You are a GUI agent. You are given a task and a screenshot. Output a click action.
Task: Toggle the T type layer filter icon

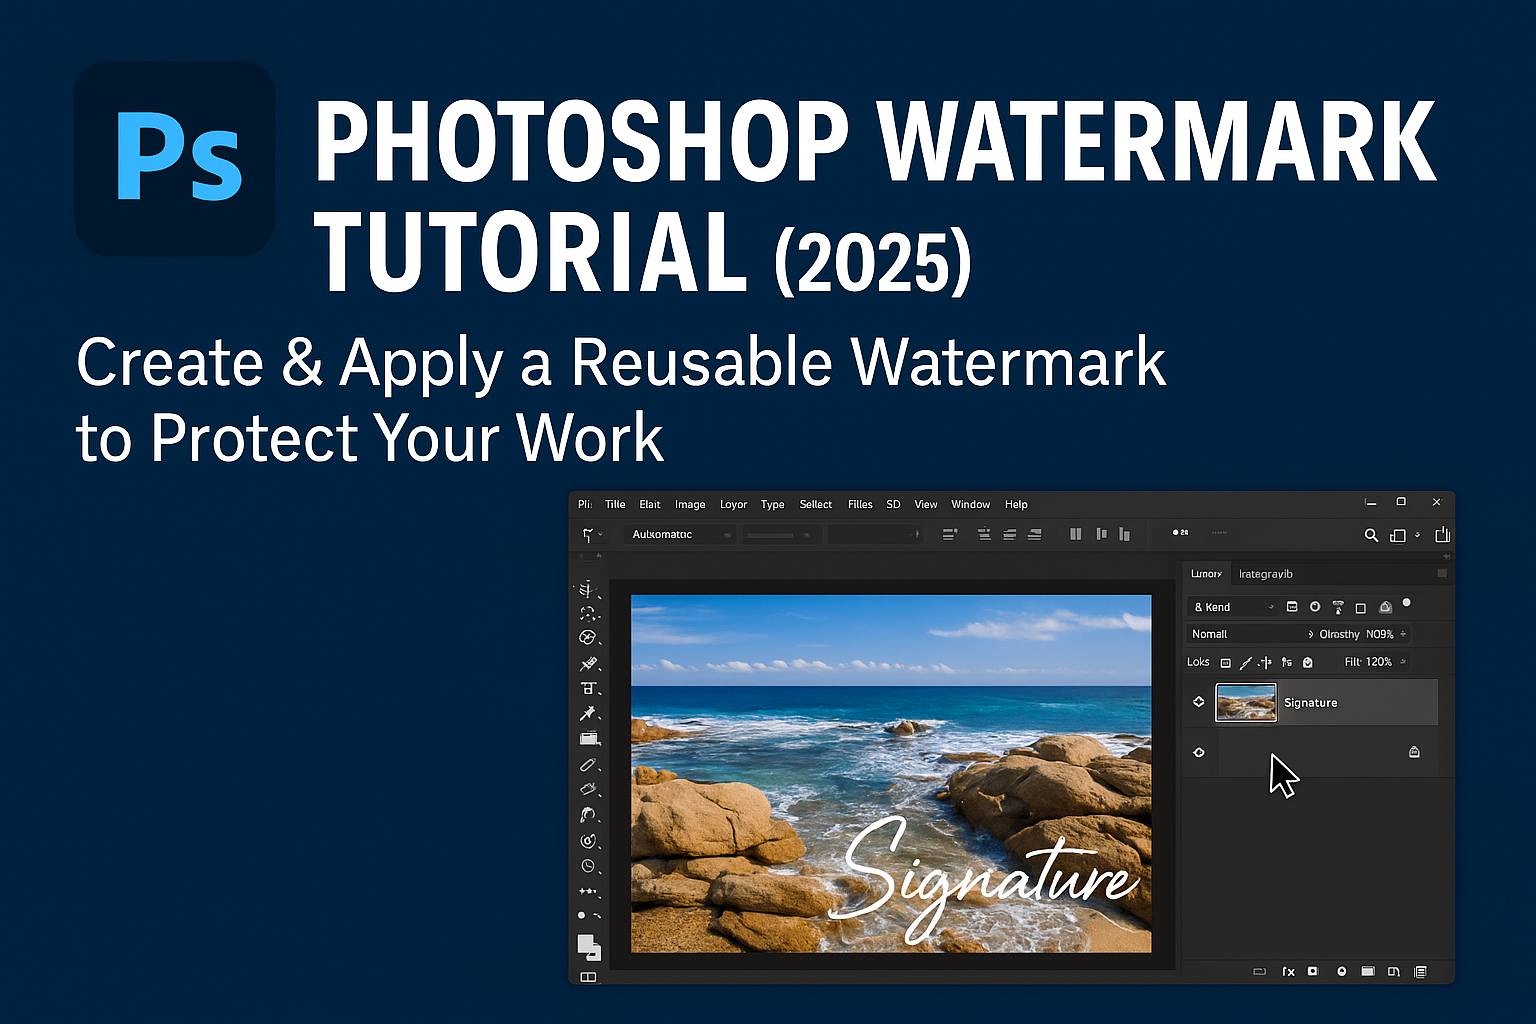1338,607
